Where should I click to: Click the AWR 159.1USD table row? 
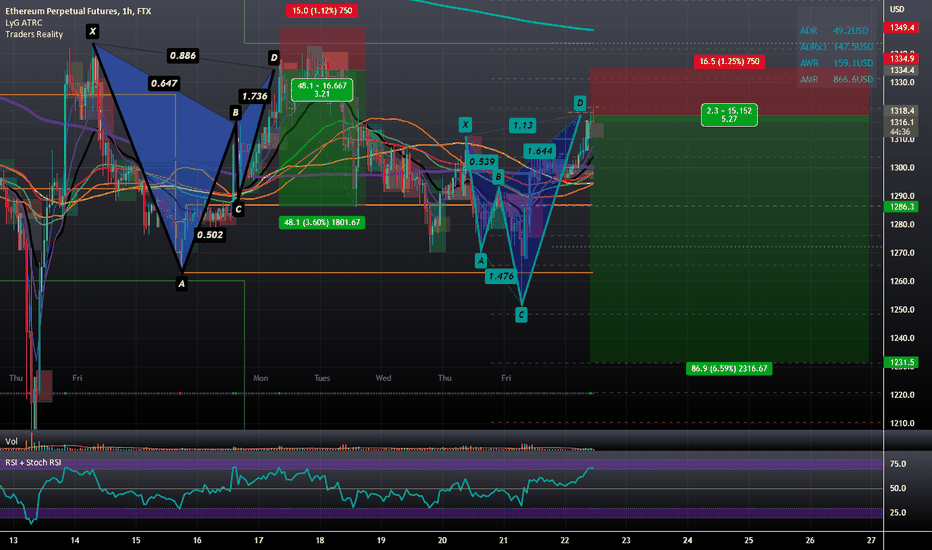(x=836, y=62)
